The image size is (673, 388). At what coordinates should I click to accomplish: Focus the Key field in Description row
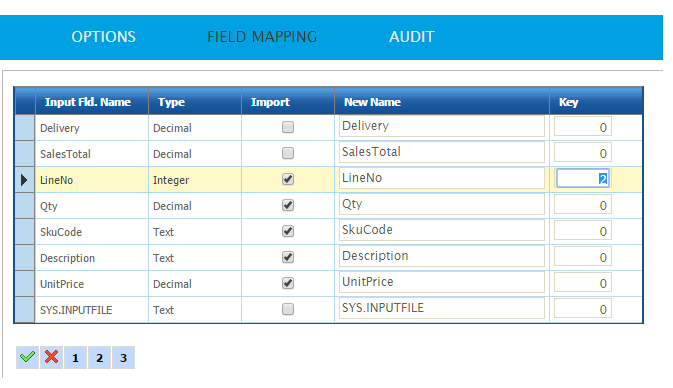582,257
